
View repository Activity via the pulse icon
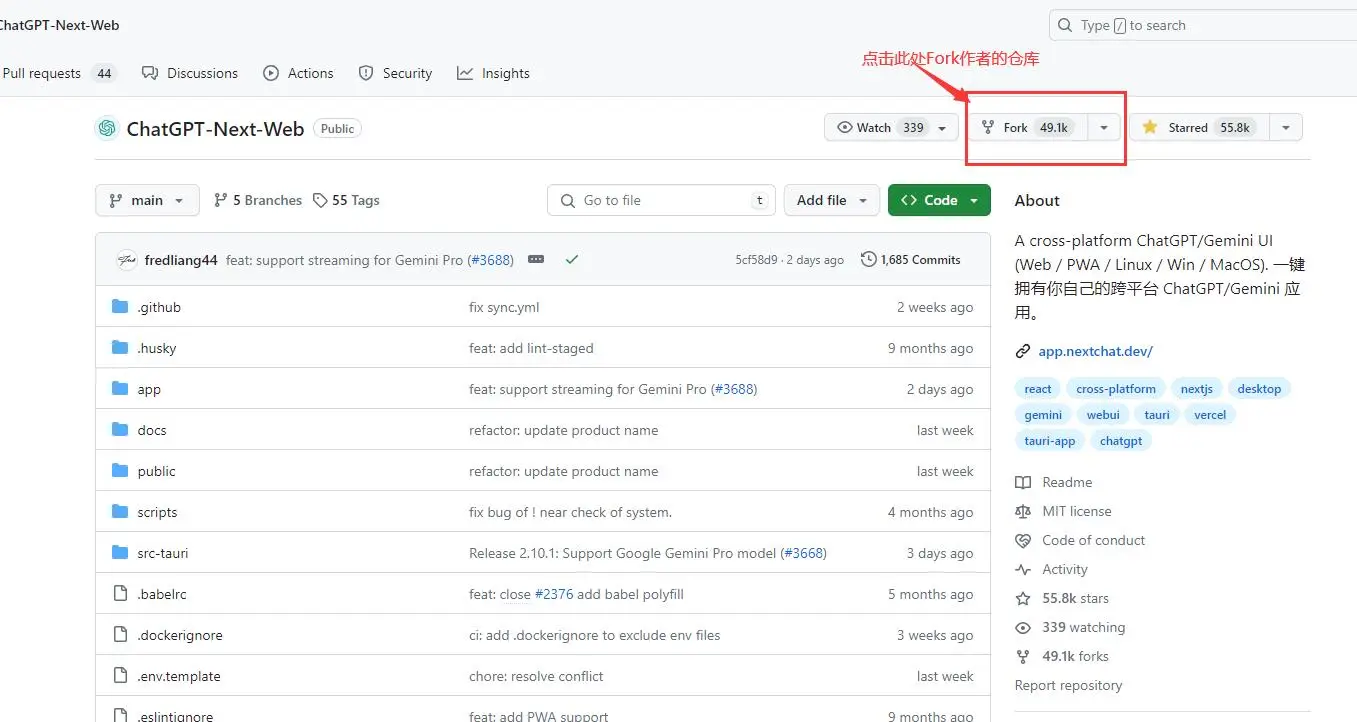coord(1022,569)
